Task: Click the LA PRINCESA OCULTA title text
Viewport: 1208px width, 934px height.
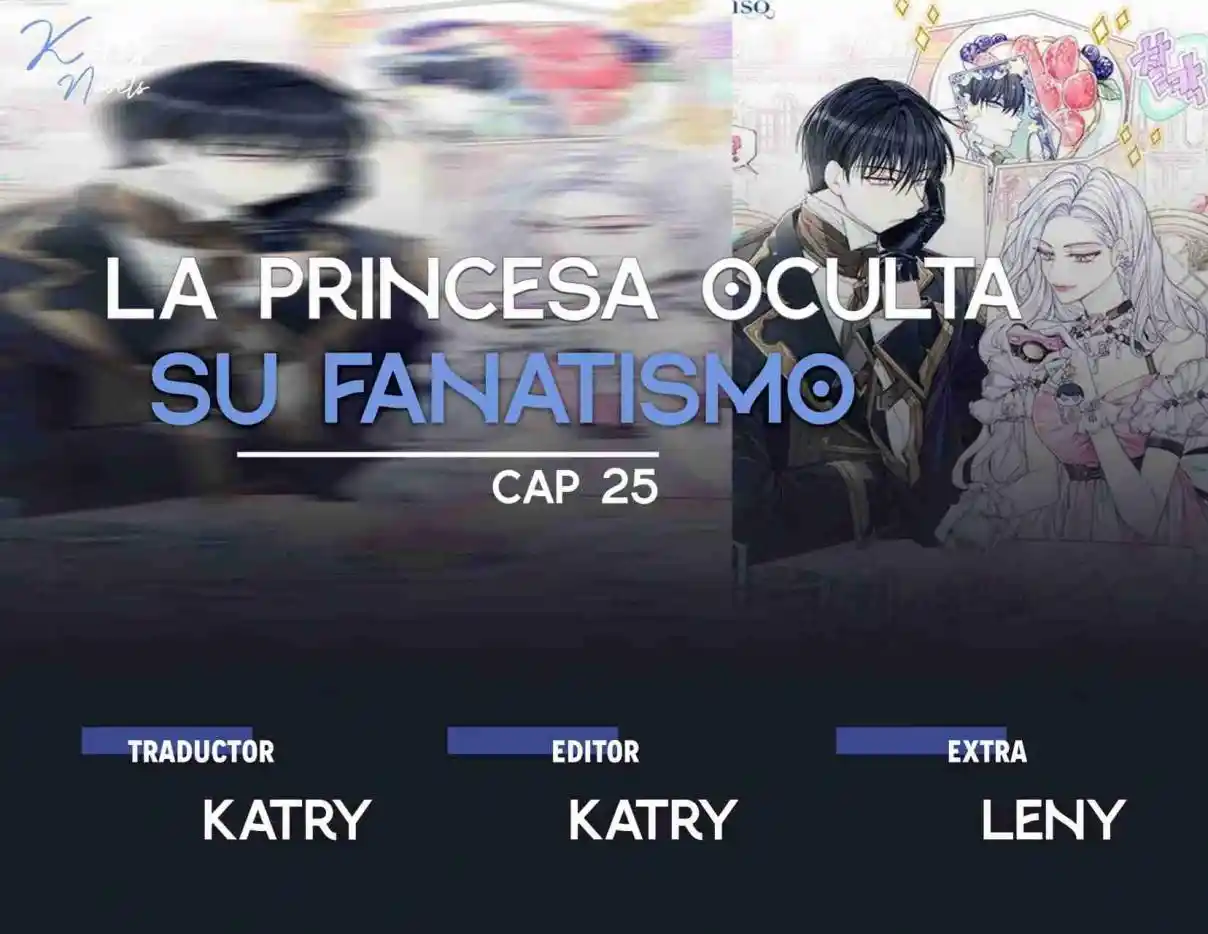Action: (563, 290)
